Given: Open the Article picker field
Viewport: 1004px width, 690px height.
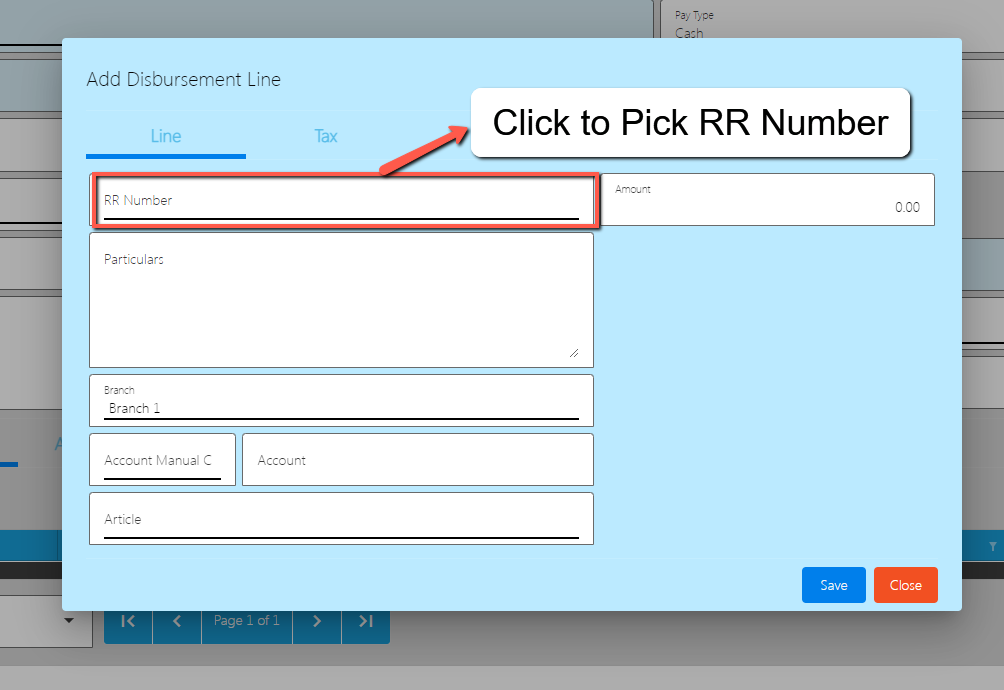Looking at the screenshot, I should (341, 519).
